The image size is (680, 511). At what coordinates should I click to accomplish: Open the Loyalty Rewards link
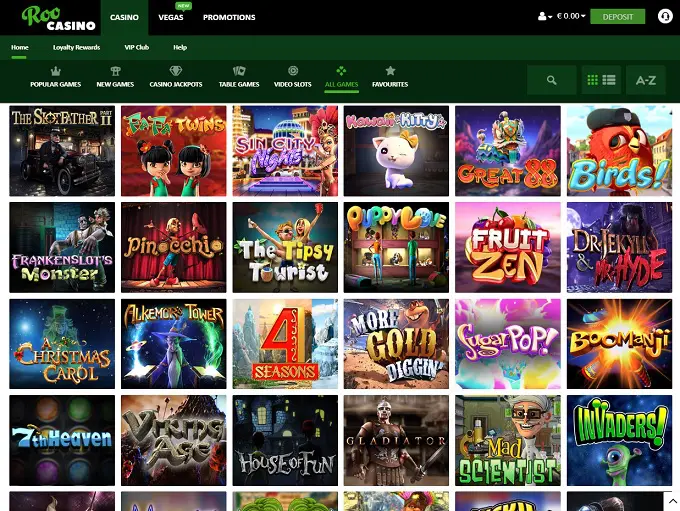click(x=76, y=47)
